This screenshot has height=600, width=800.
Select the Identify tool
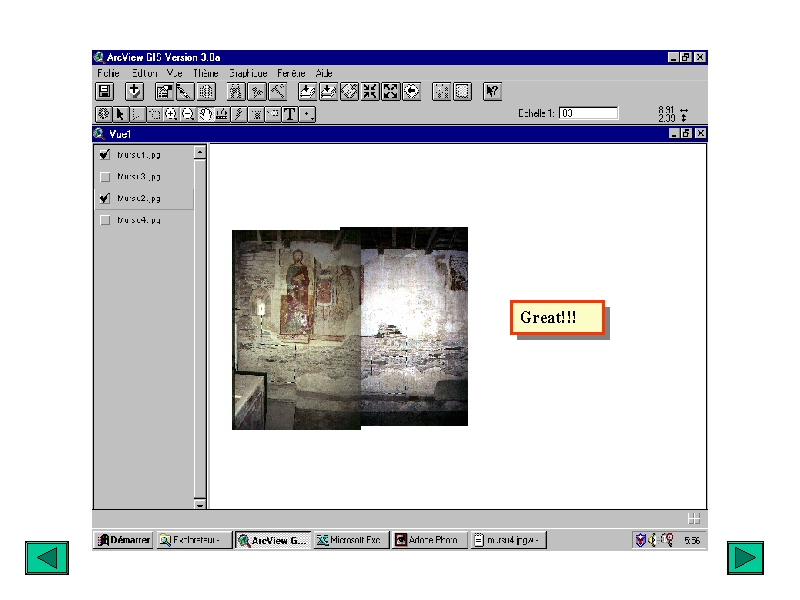pos(104,114)
